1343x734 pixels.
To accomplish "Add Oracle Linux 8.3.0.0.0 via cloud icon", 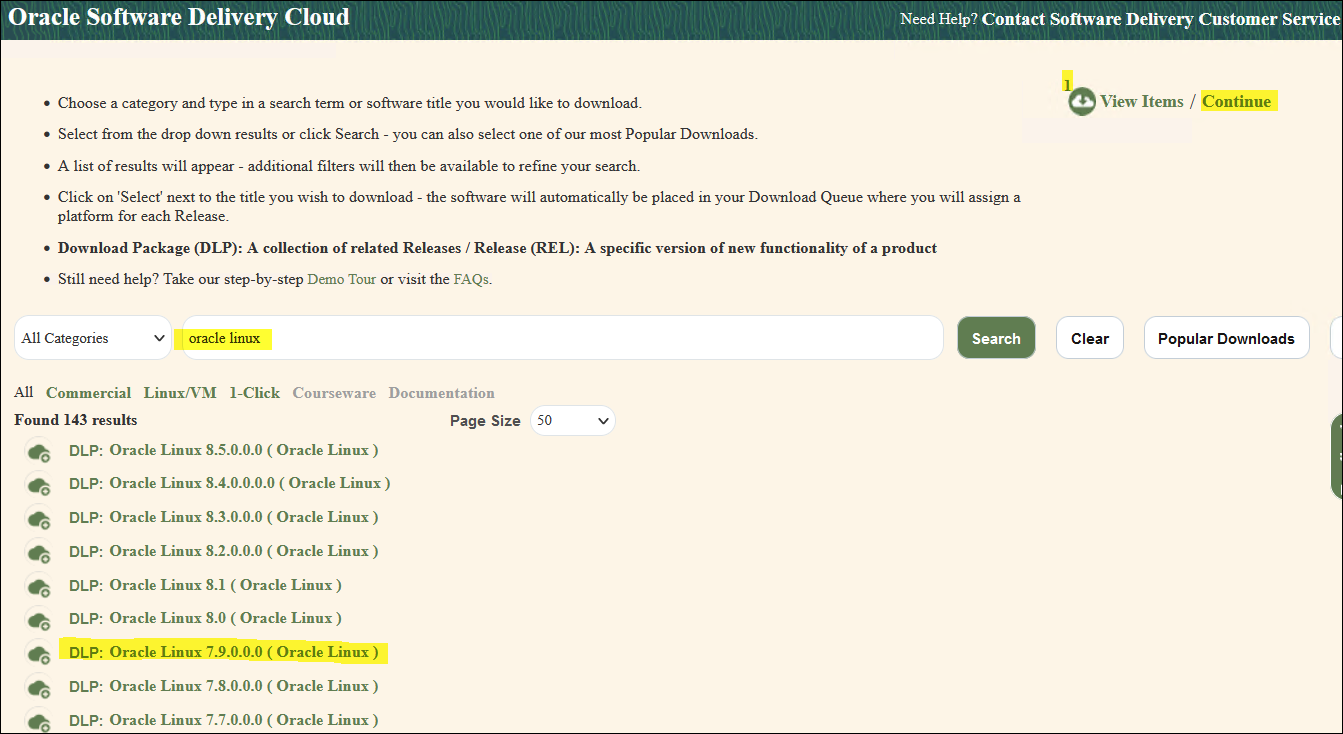I will click(39, 519).
